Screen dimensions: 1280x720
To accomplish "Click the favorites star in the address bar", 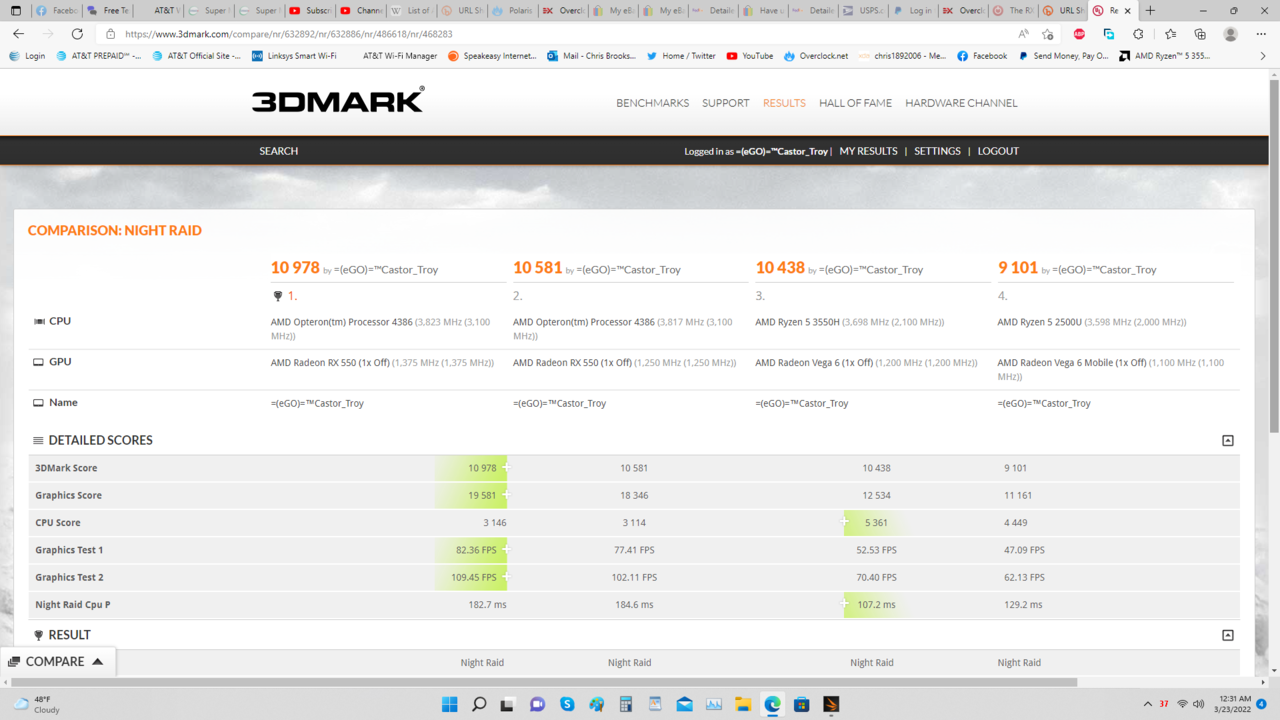I will (1046, 32).
